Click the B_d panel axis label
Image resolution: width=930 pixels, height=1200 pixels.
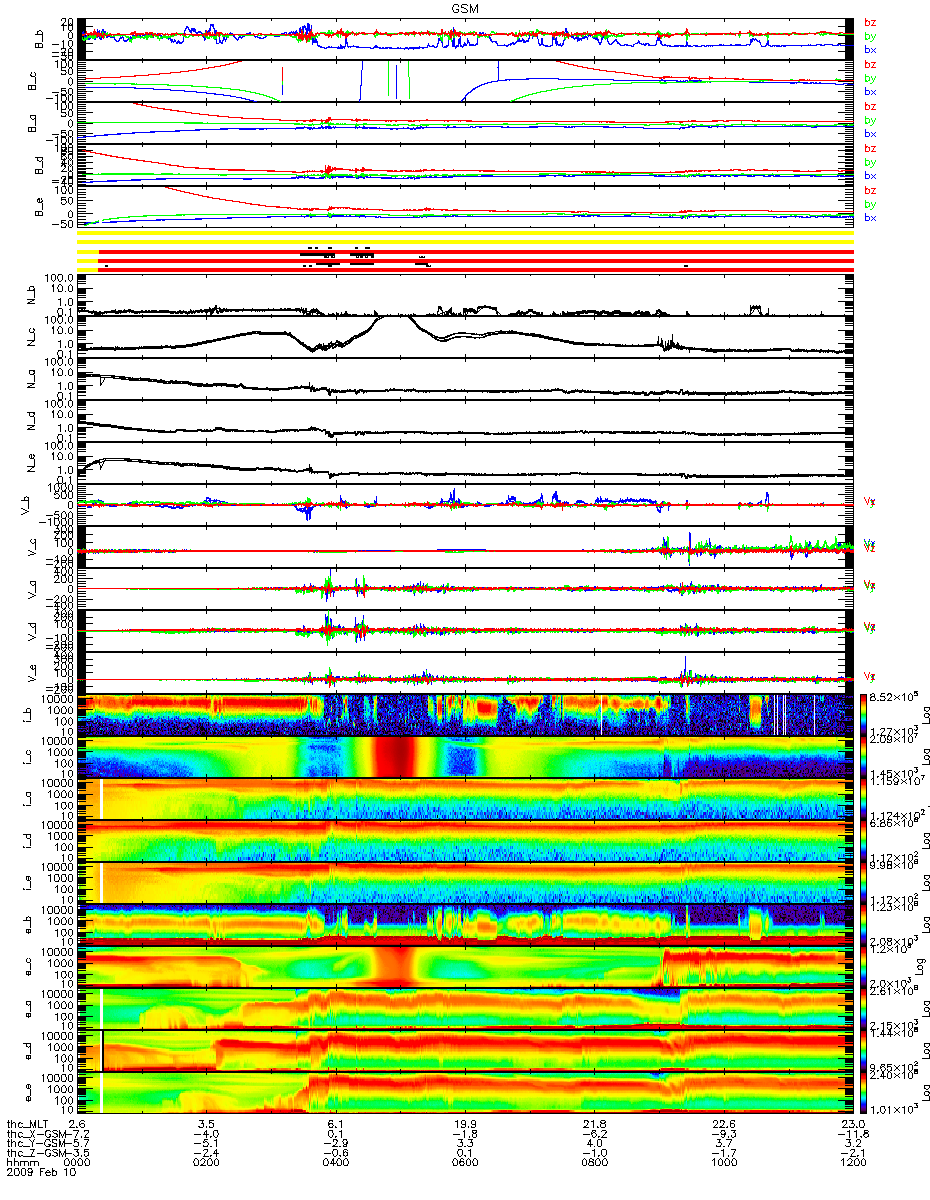click(x=38, y=165)
